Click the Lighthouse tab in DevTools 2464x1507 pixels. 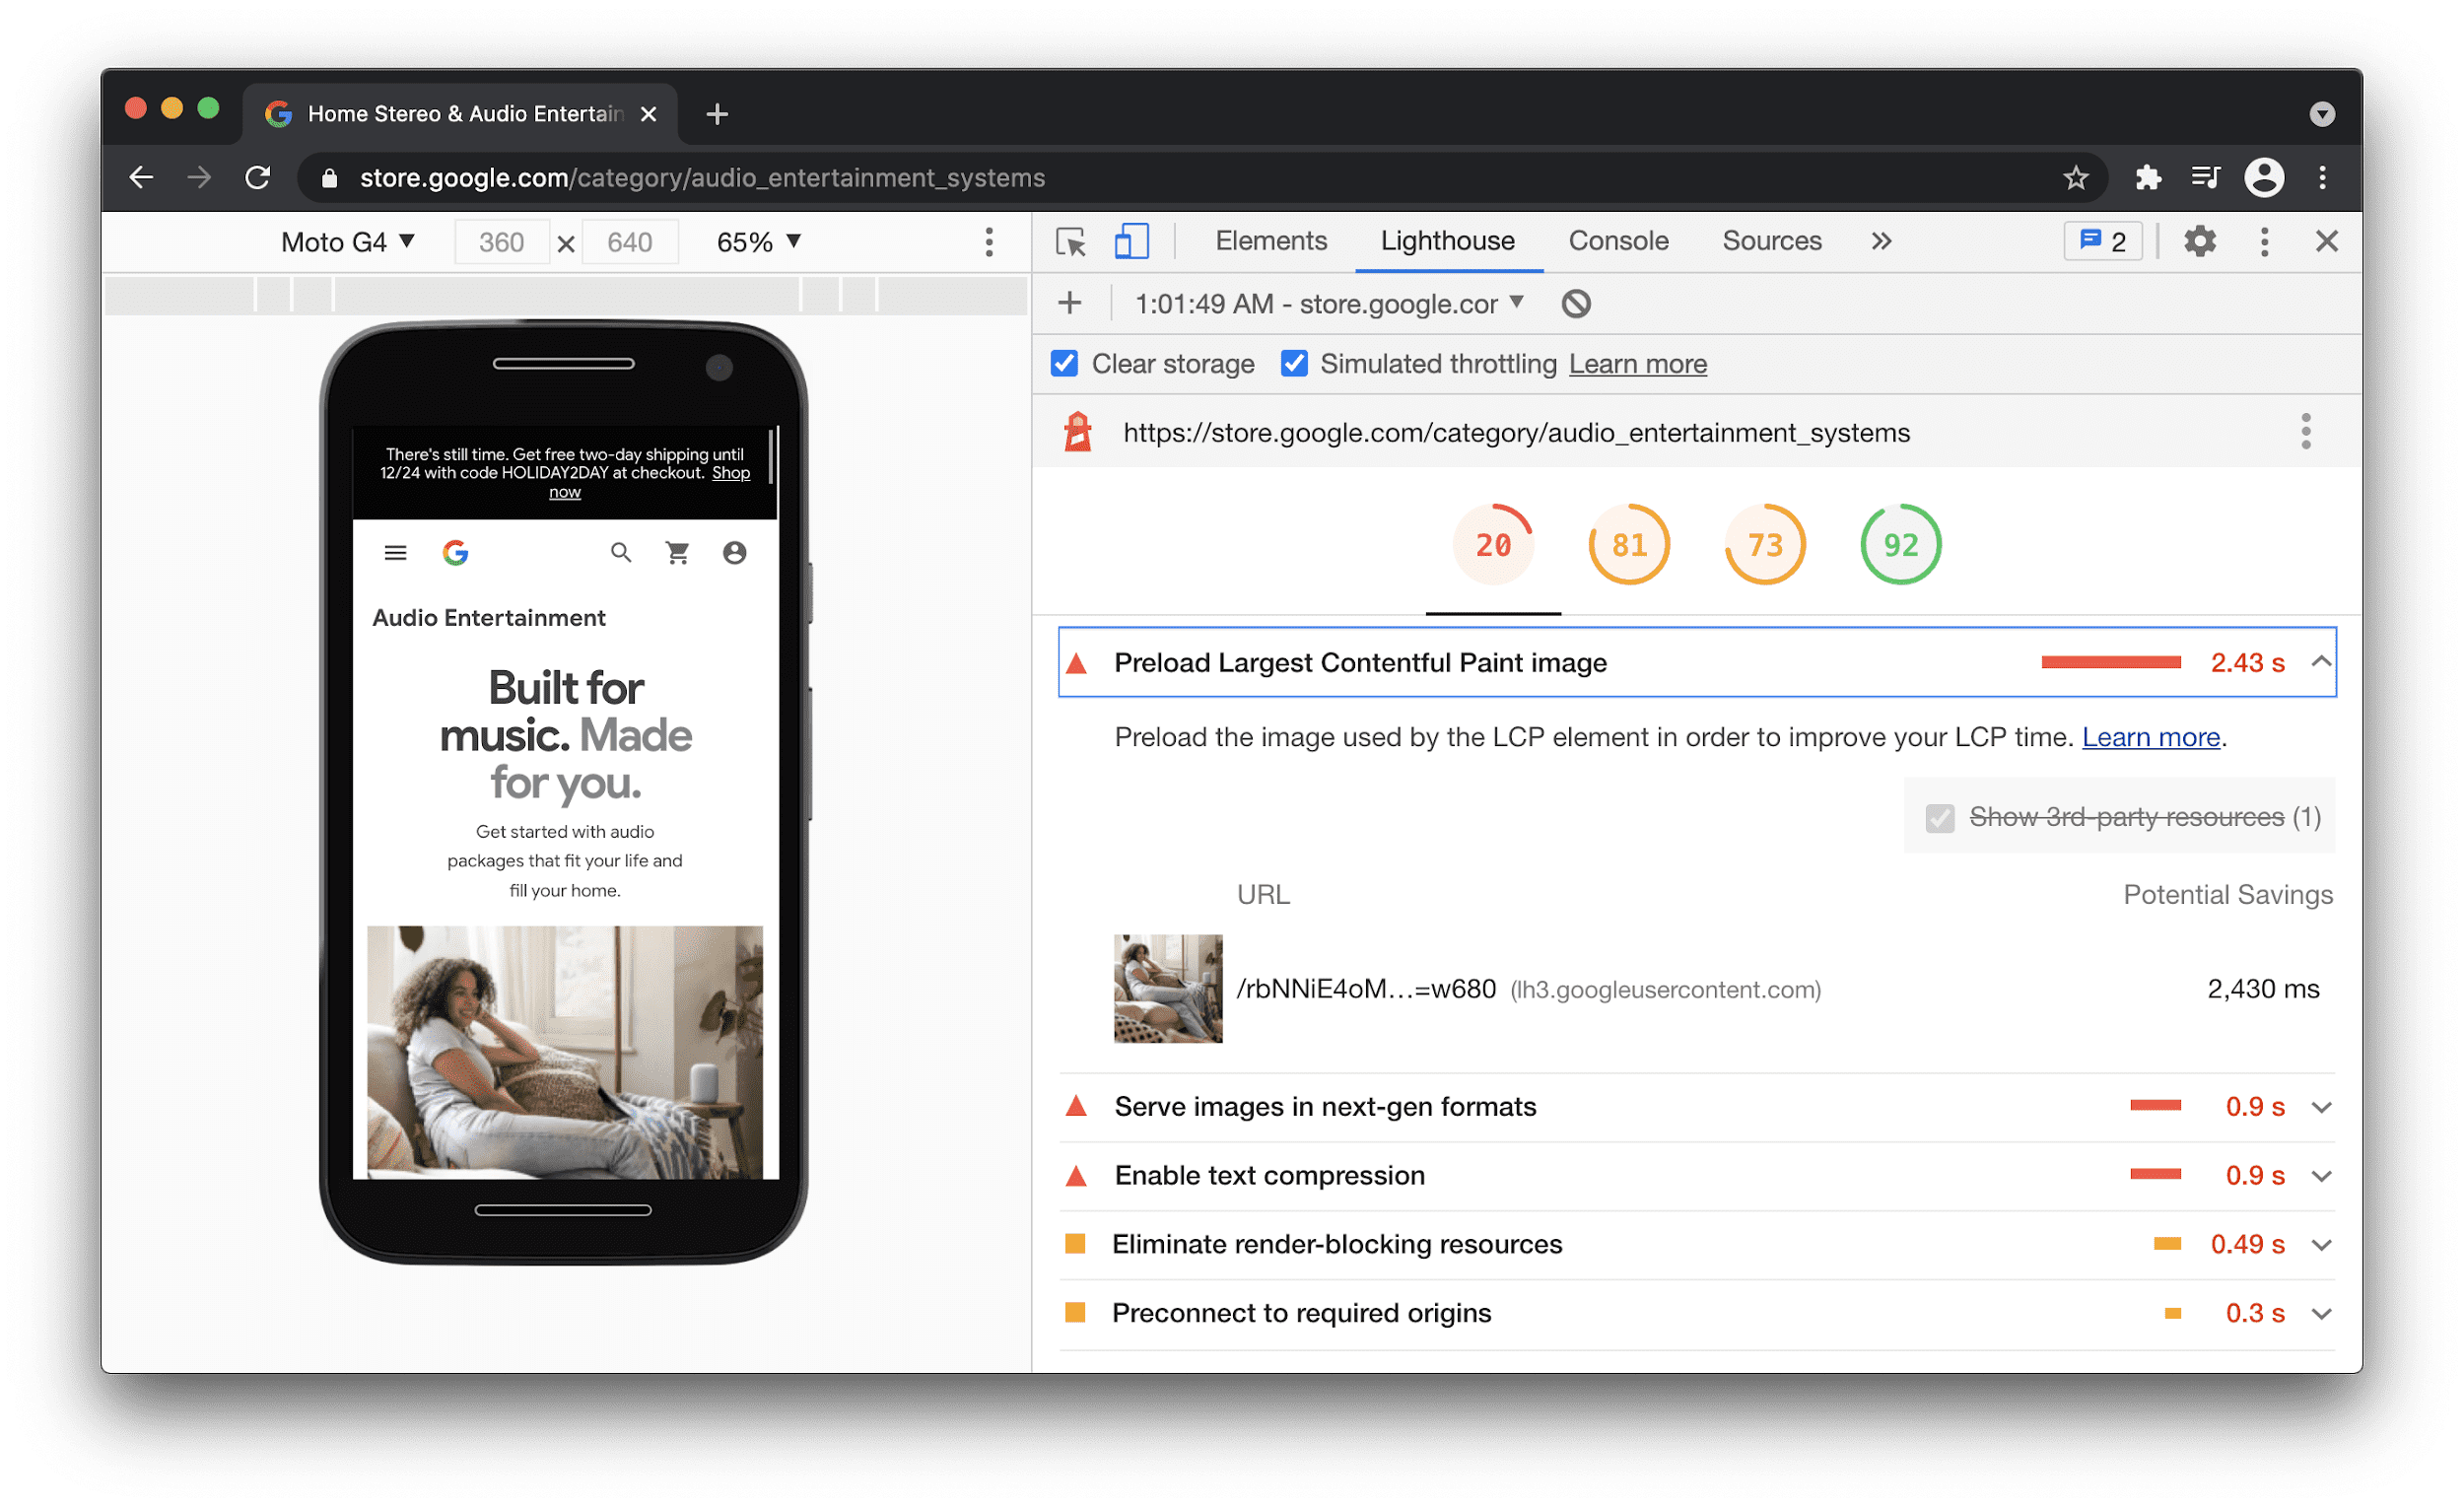click(1447, 242)
